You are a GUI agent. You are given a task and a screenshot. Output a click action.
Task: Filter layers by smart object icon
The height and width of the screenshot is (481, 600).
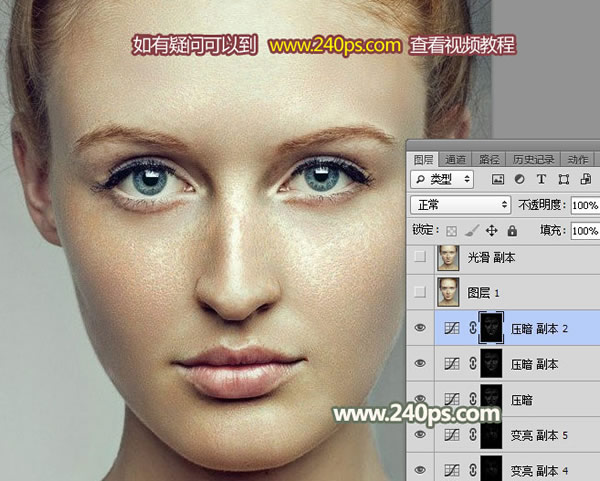click(x=586, y=179)
